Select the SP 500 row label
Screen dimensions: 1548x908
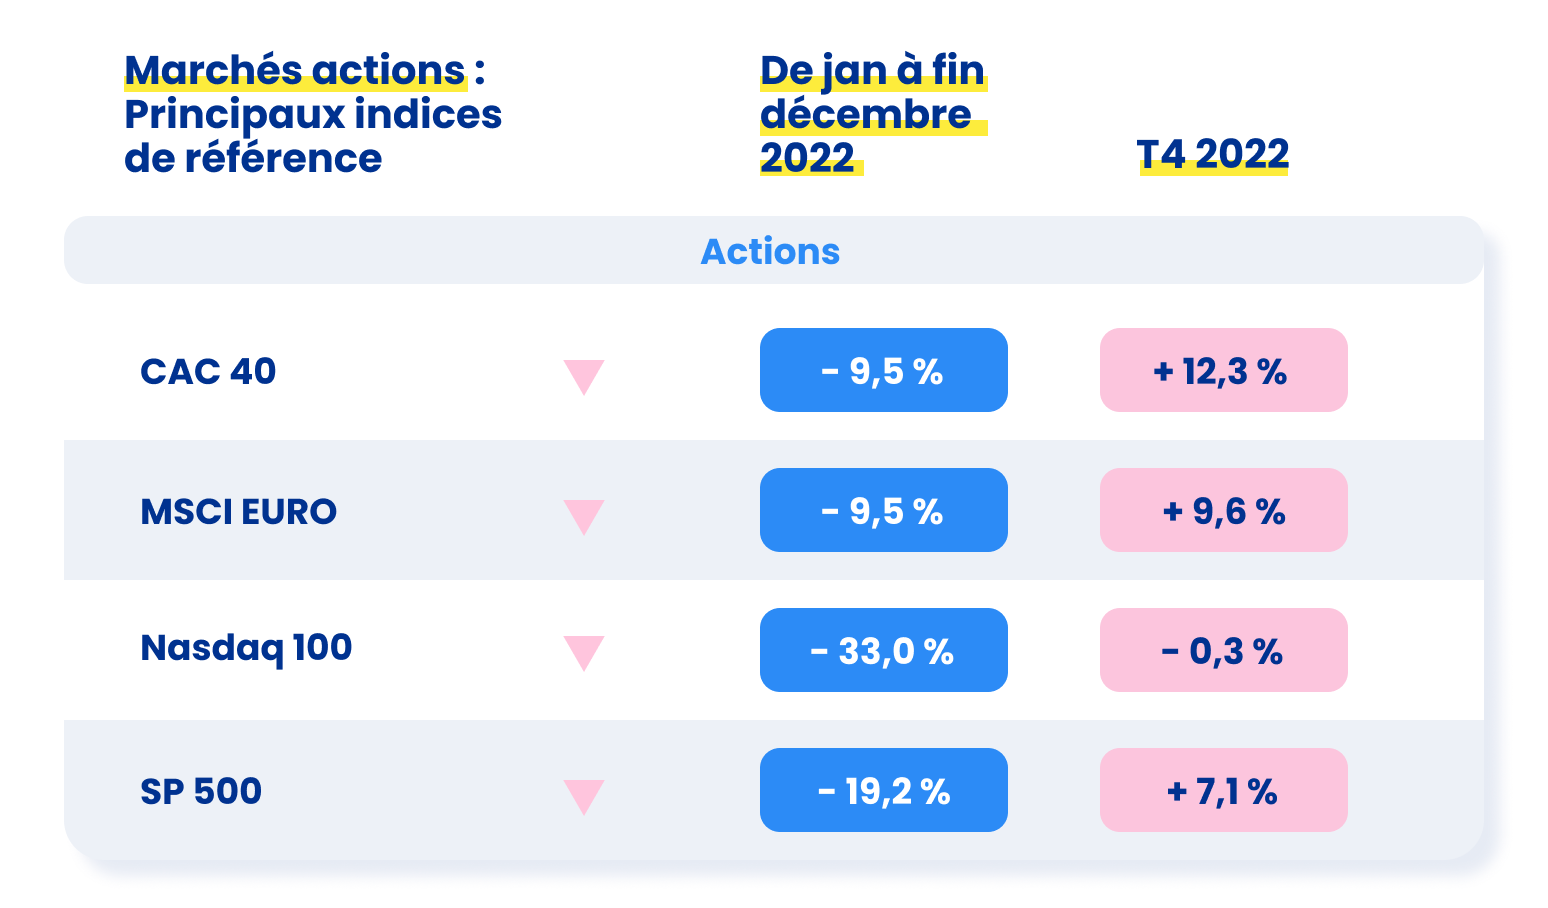point(201,791)
